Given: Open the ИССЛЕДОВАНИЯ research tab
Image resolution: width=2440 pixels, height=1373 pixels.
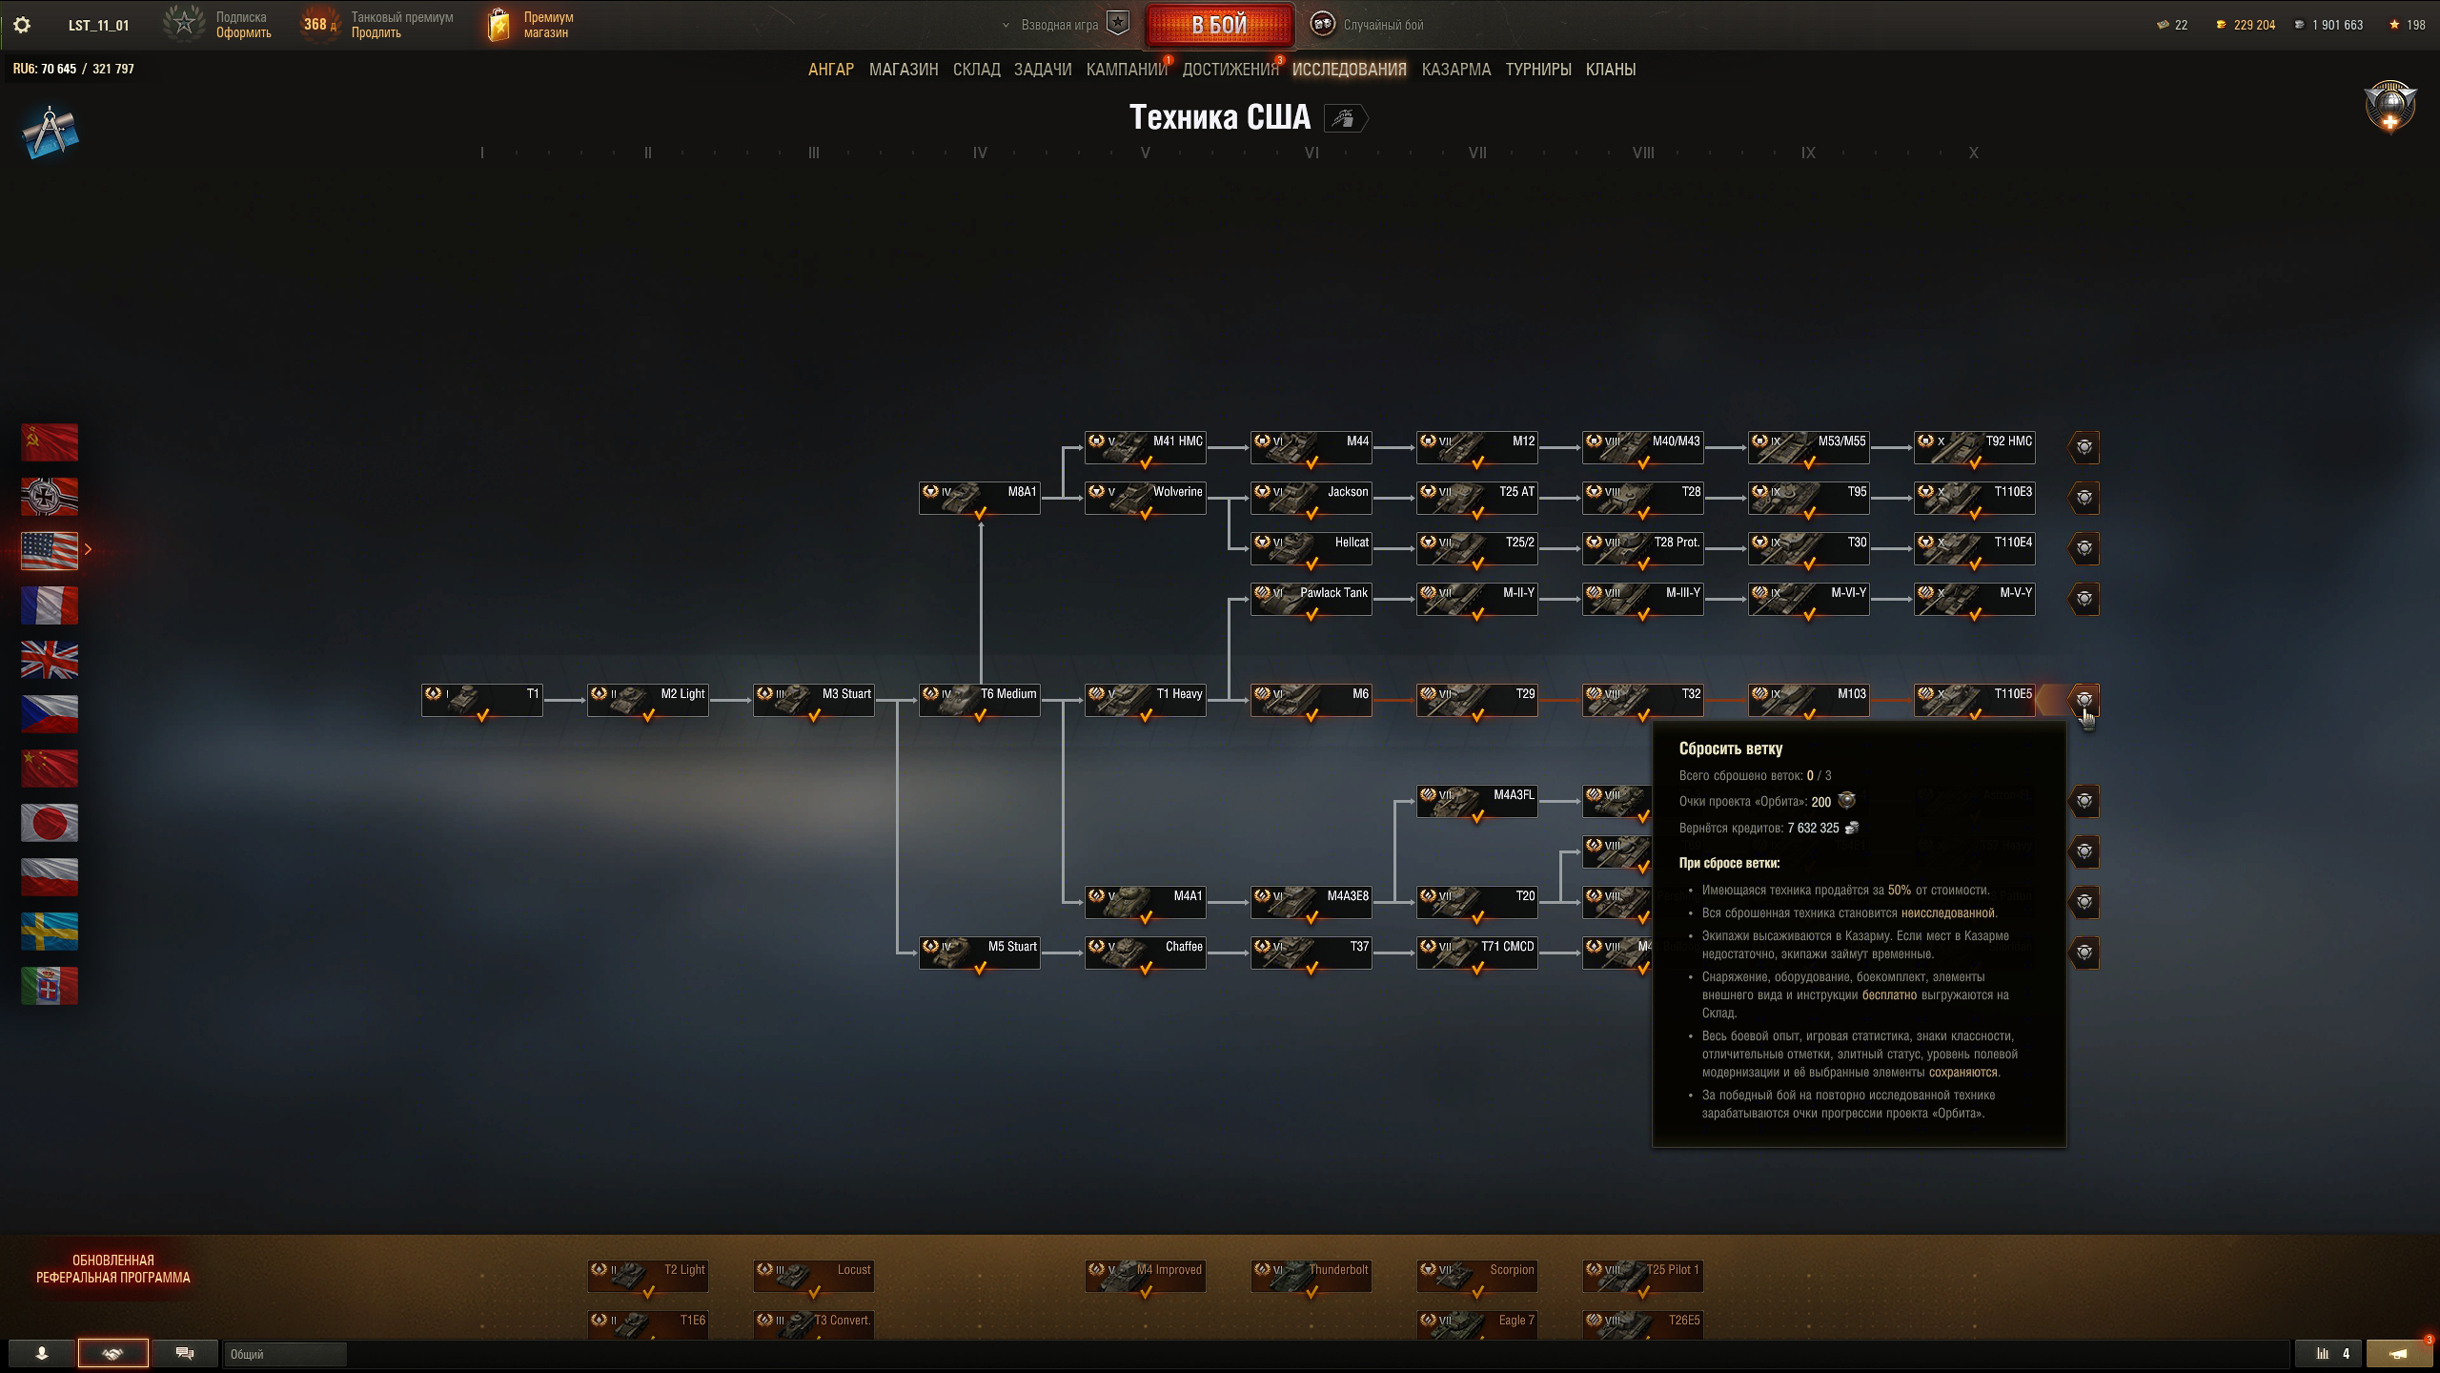Looking at the screenshot, I should [1351, 69].
